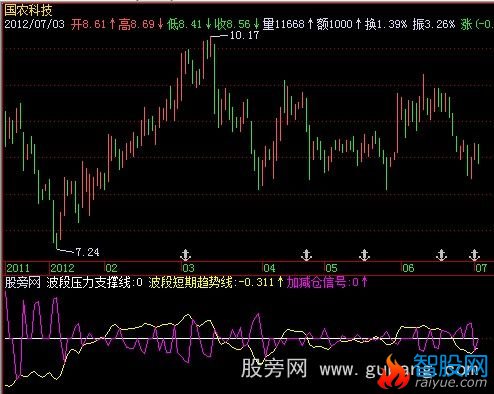494x394 pixels.
Task: Click the indicator label 波段压力支撑线:0
Action: [95, 283]
